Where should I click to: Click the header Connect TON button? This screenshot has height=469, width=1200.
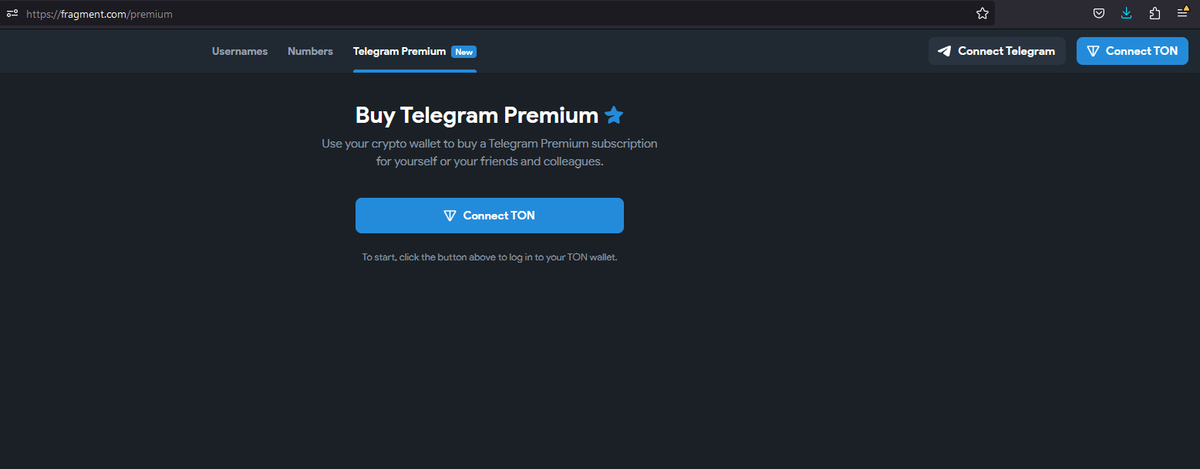[x=1132, y=51]
